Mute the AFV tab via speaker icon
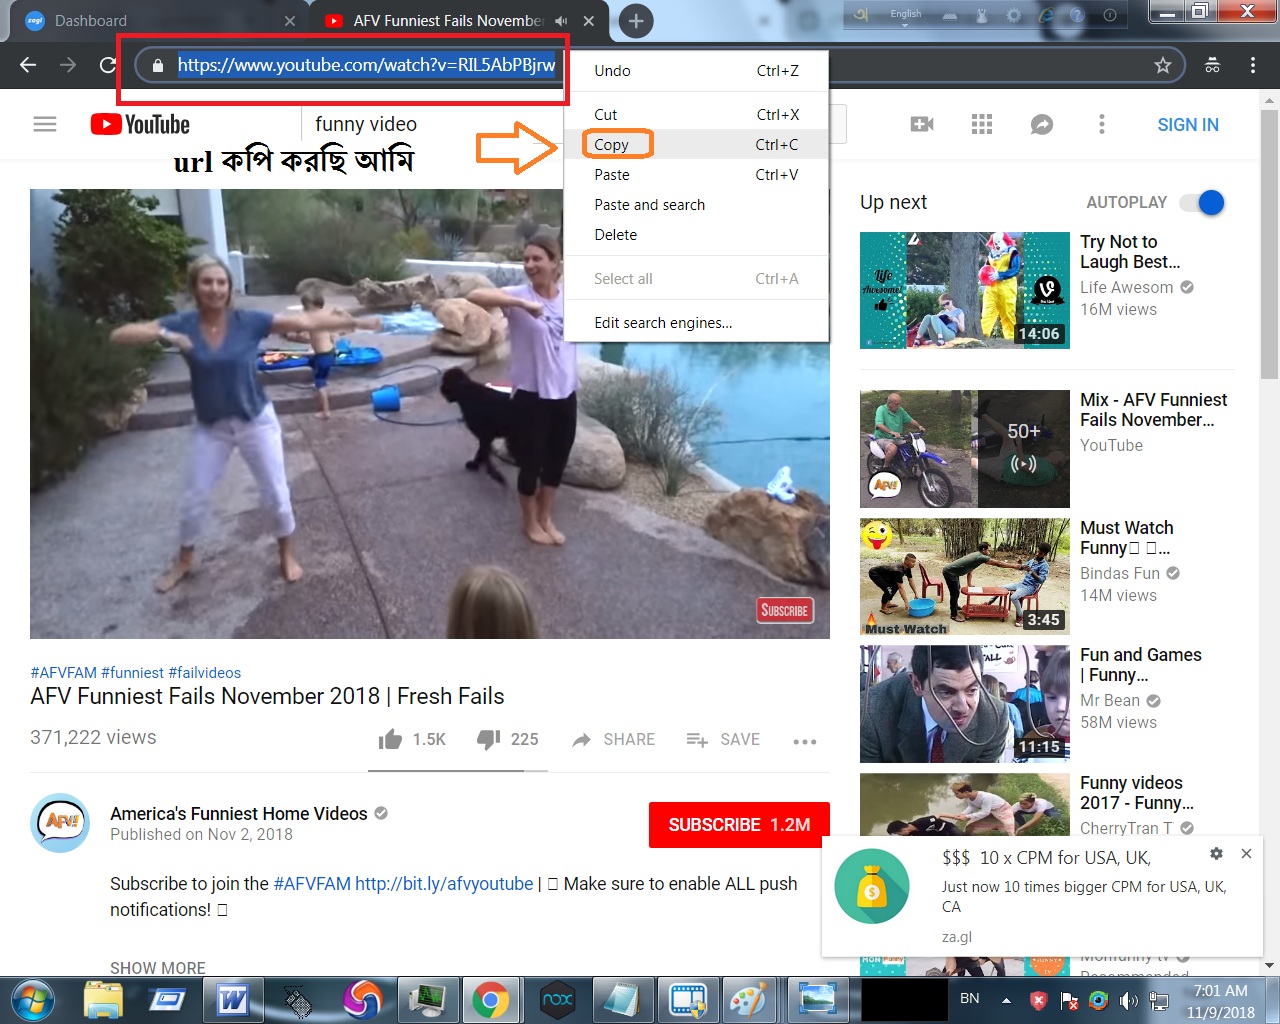Viewport: 1280px width, 1024px height. pos(561,21)
